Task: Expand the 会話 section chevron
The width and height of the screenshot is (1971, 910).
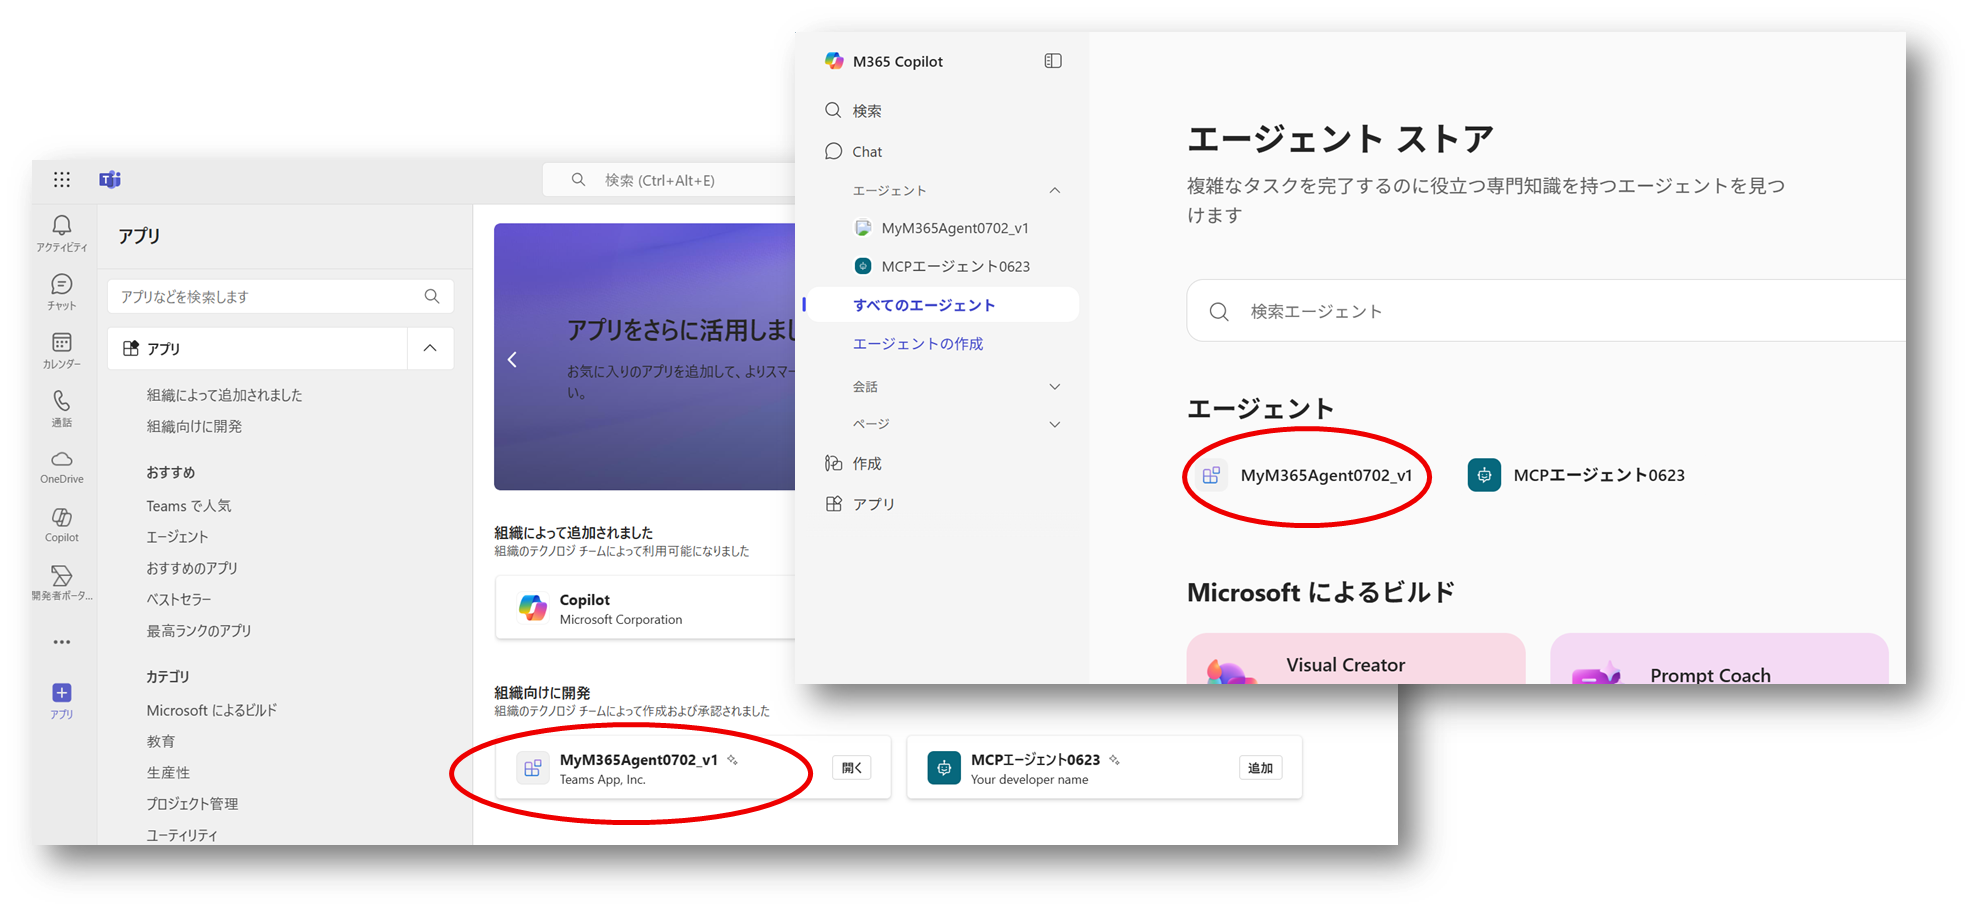Action: (x=1054, y=387)
